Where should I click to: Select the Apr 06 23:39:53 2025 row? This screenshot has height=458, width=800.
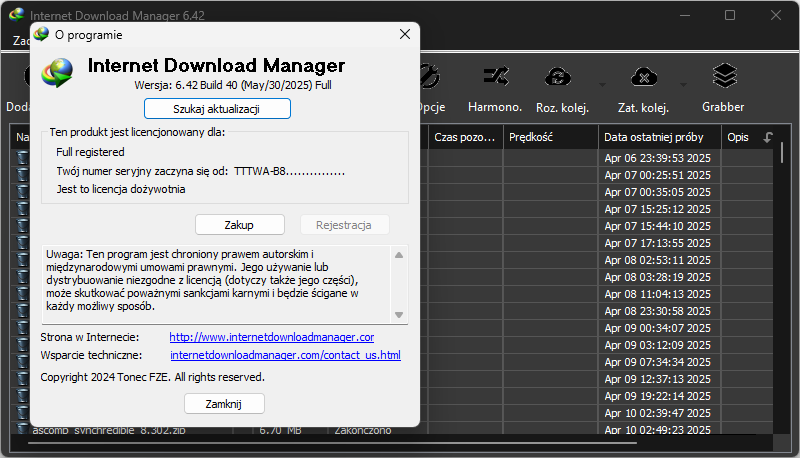click(x=658, y=158)
